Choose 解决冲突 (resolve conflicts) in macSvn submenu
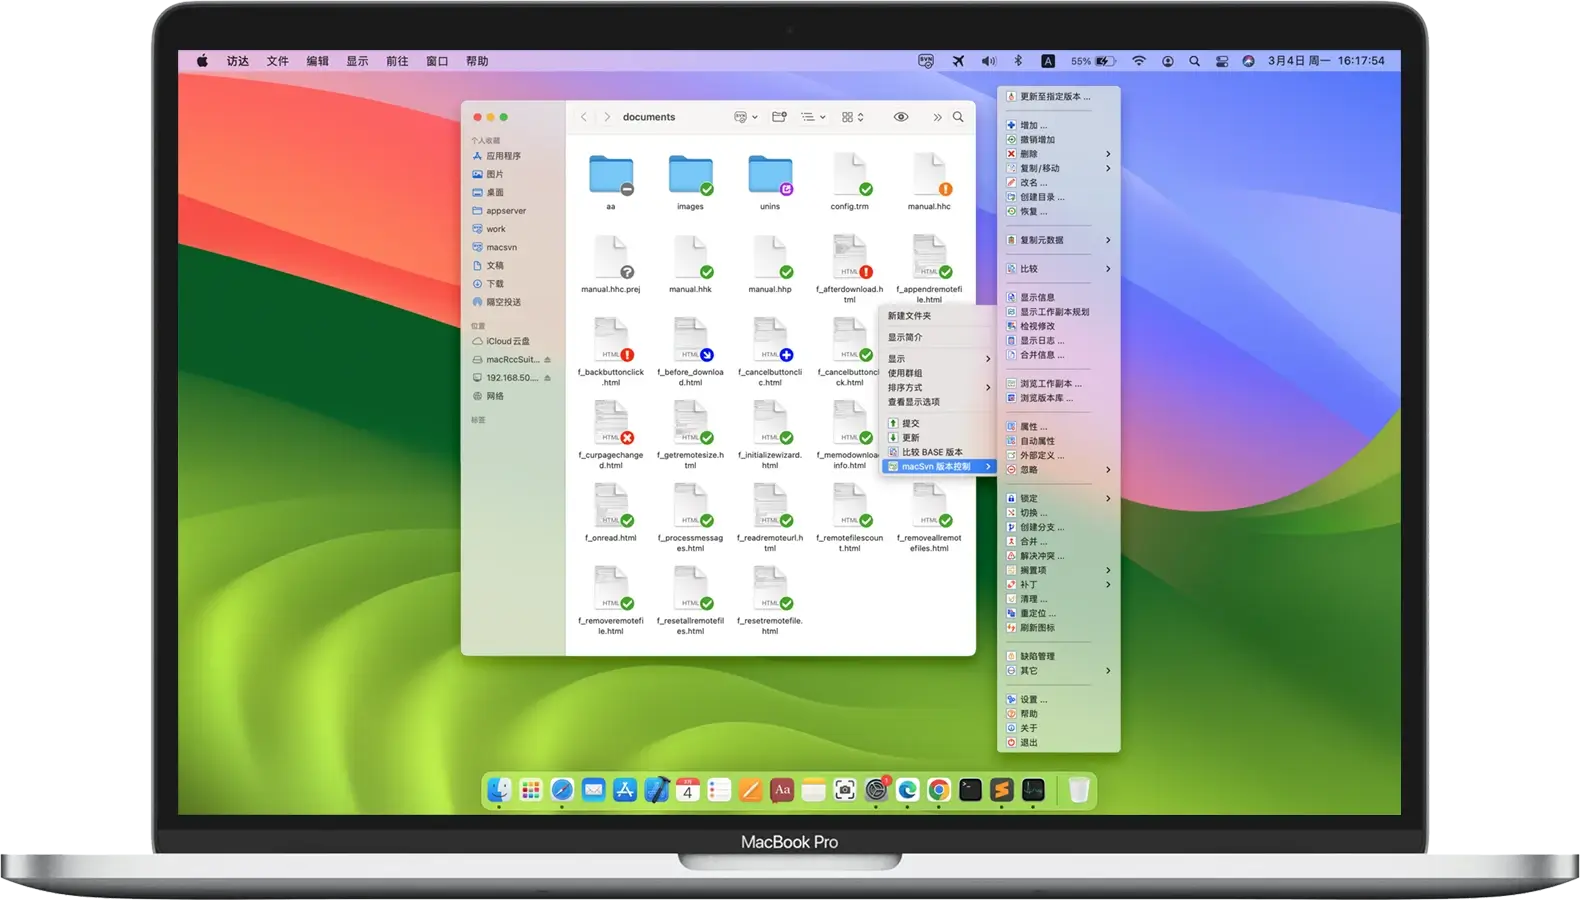This screenshot has width=1580, height=900. [1041, 556]
